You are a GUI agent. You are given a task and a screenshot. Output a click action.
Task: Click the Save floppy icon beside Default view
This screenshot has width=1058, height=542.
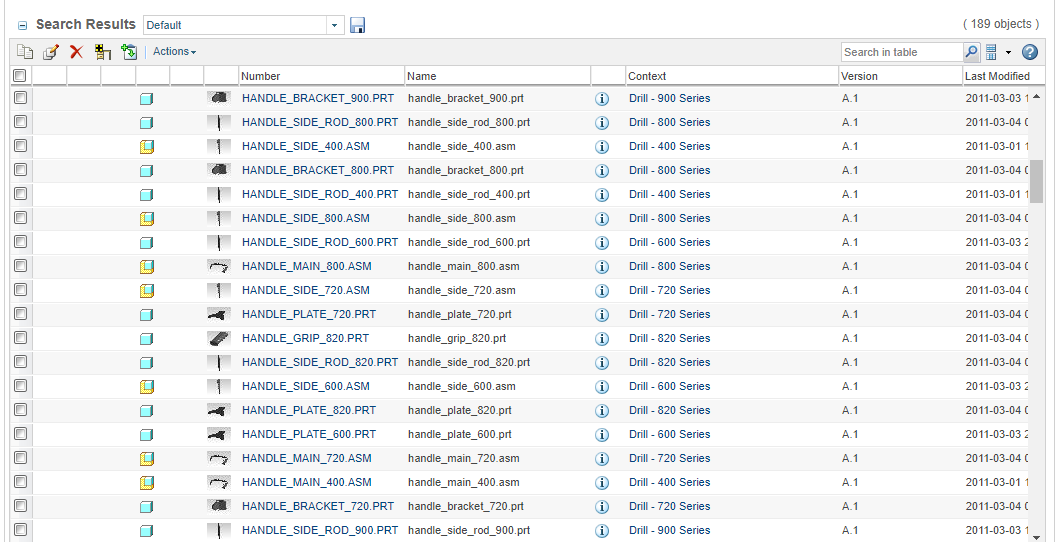click(x=358, y=26)
